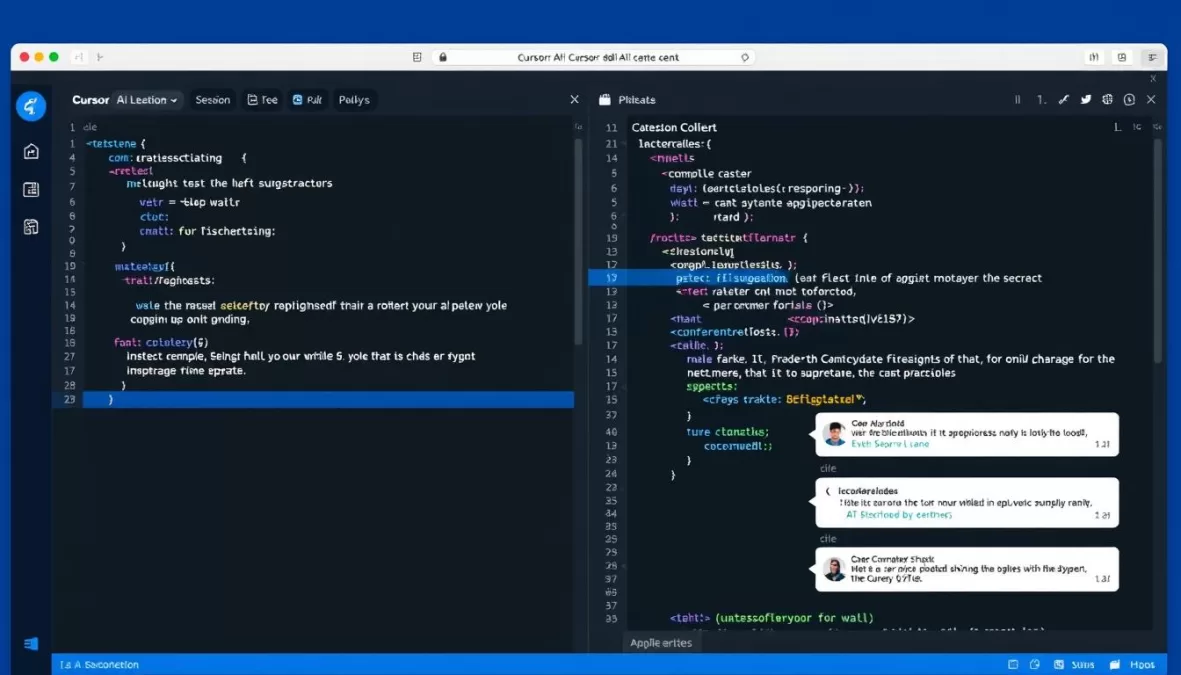Open the home icon in the left sidebar
1181x675 pixels.
(x=31, y=151)
